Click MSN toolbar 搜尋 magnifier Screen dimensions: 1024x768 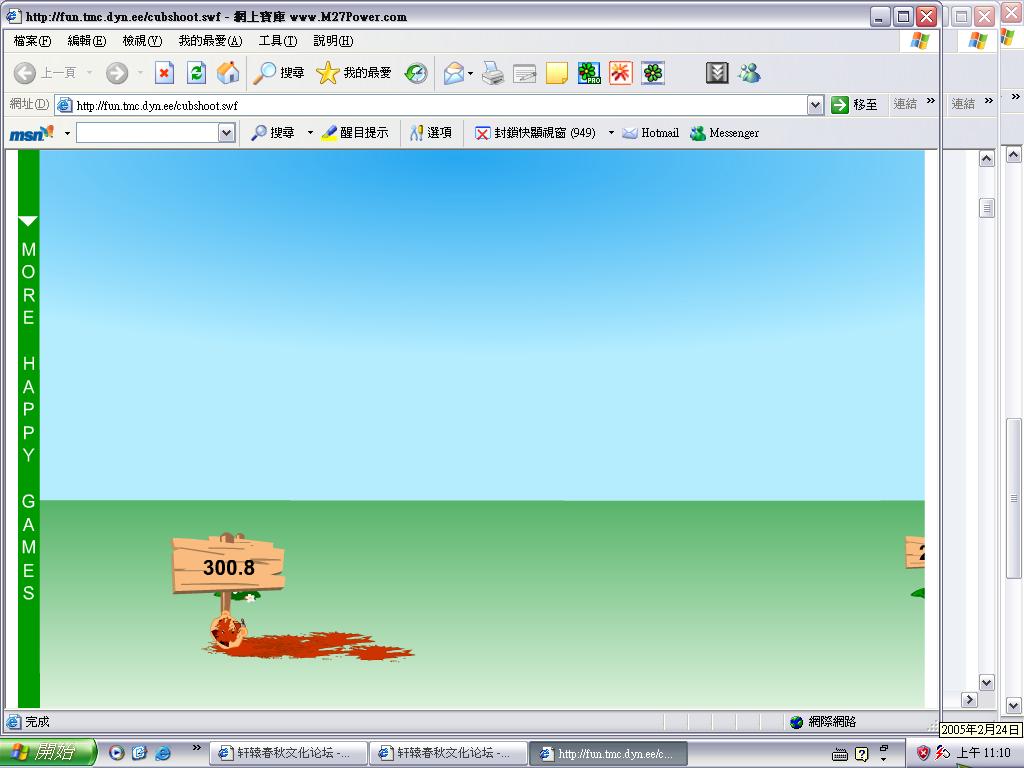click(x=273, y=133)
